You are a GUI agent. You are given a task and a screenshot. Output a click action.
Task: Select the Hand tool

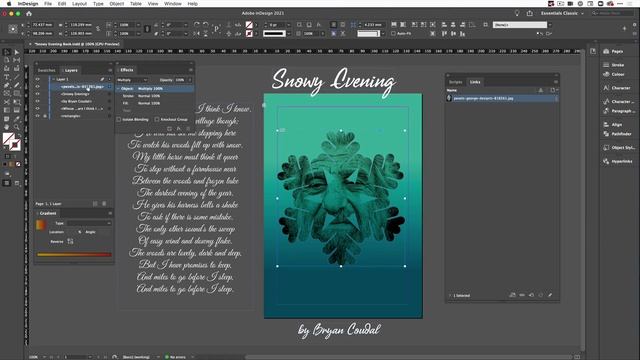pyautogui.click(x=7, y=127)
